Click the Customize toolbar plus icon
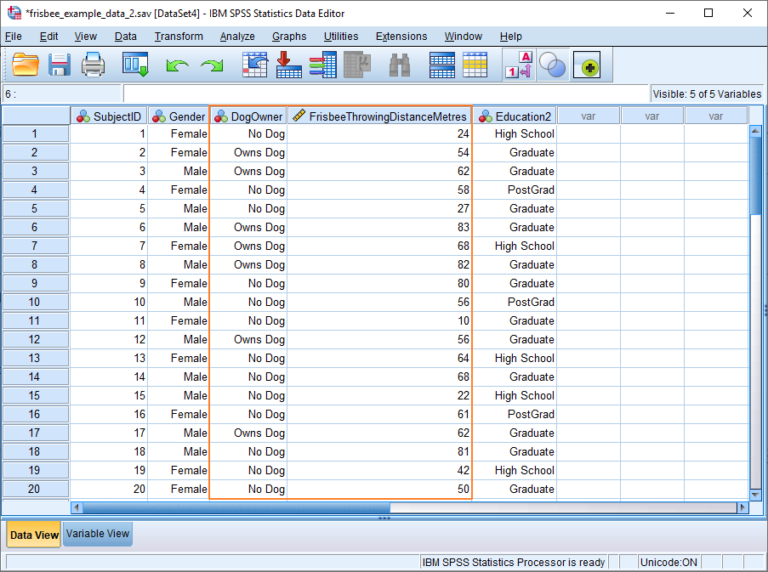 tap(587, 65)
